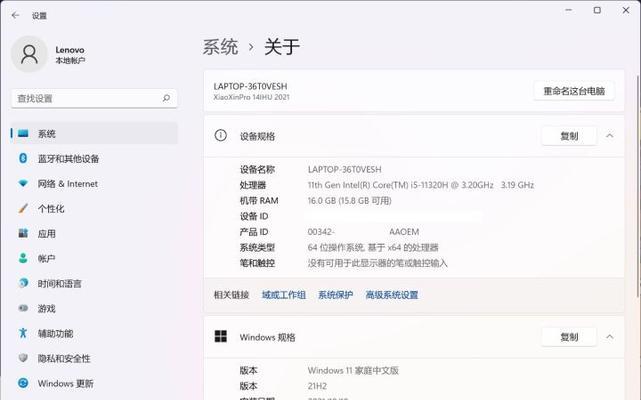The width and height of the screenshot is (641, 400).
Task: Click the 个性化 paintbrush icon
Action: (x=23, y=208)
